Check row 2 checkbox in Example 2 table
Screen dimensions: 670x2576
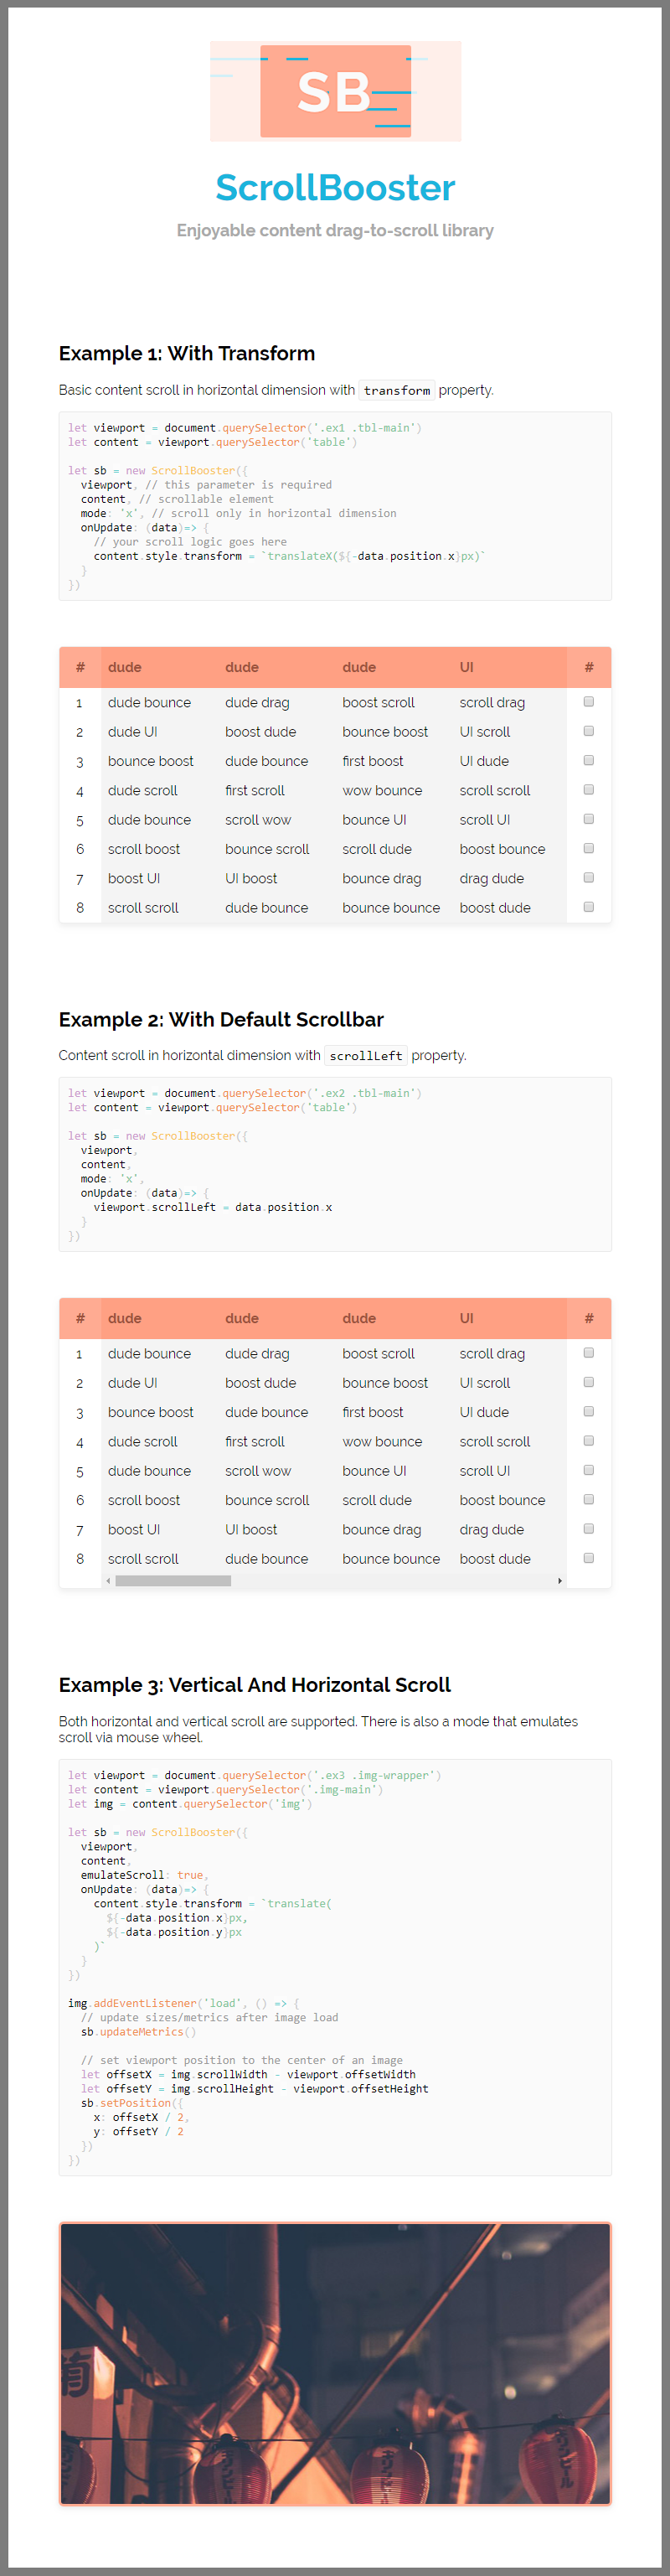pos(588,1382)
